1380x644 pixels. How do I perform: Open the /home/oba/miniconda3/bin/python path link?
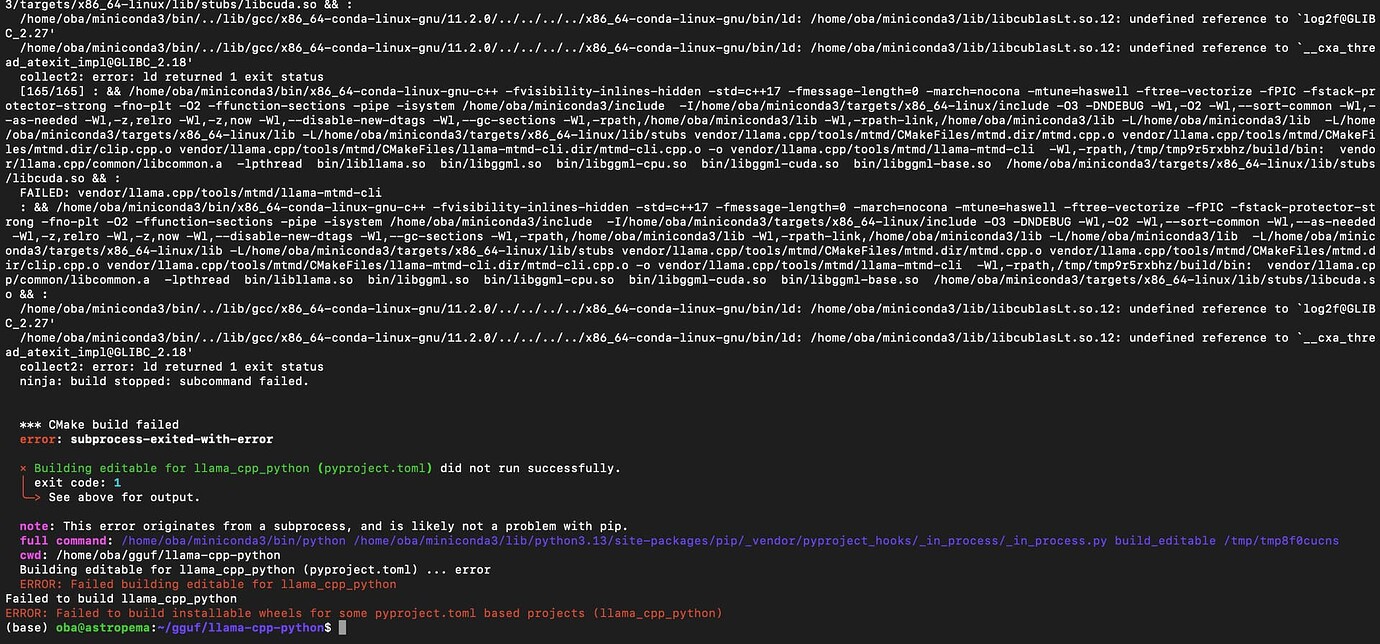233,541
